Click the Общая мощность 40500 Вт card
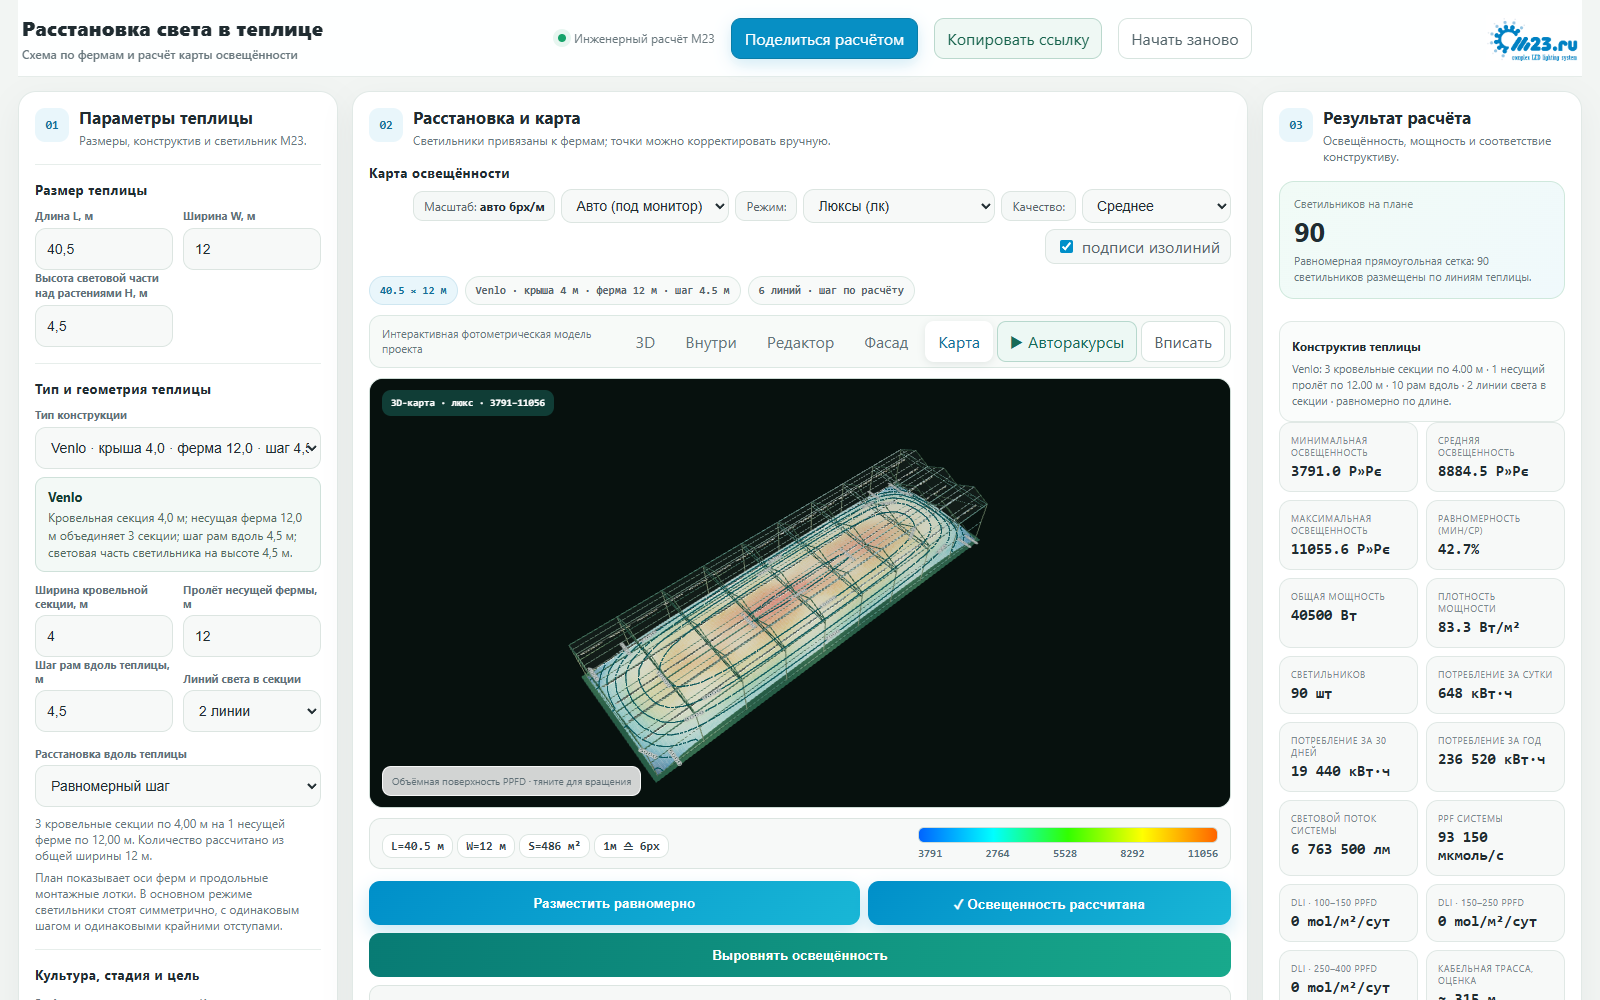 coord(1348,613)
